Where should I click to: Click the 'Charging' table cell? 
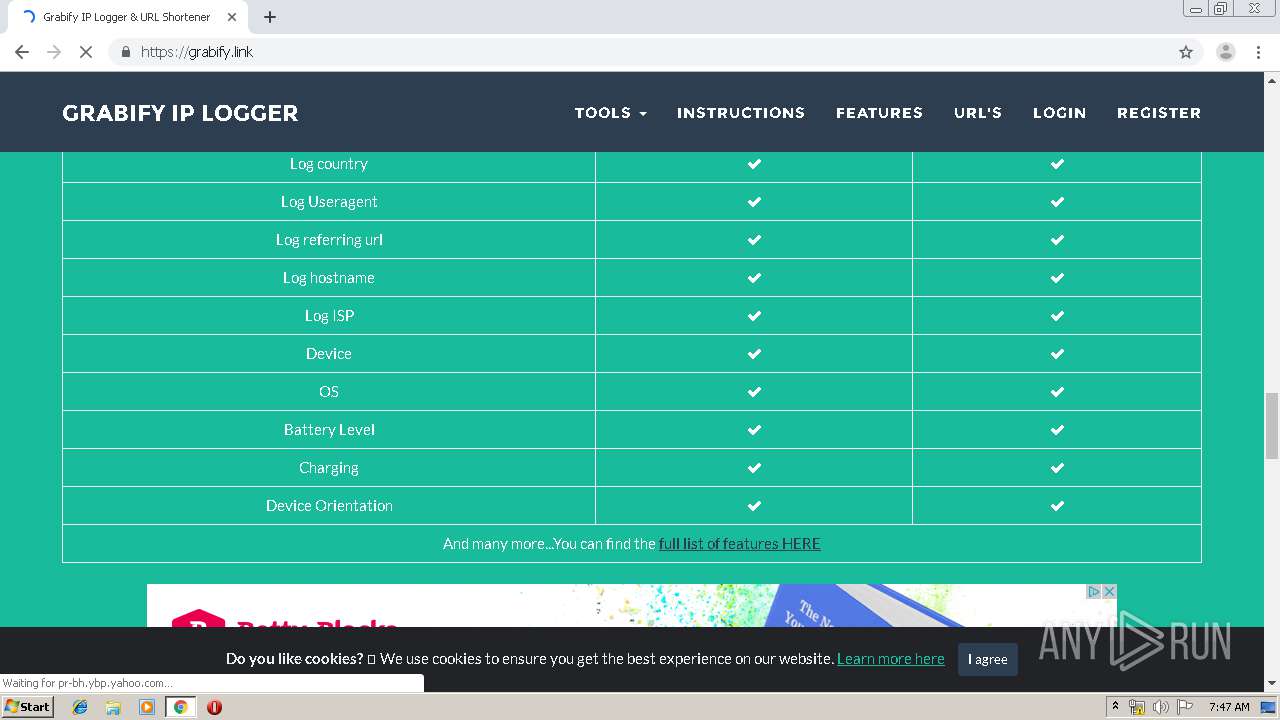pos(329,468)
